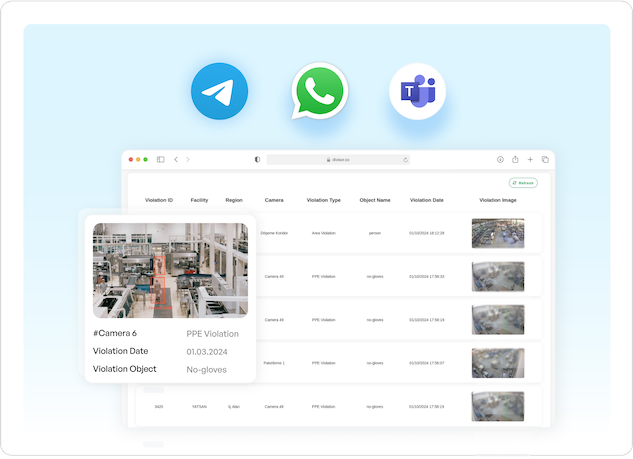Image resolution: width=633 pixels, height=459 pixels.
Task: Open the Paketleme 1 row violation image
Action: coord(497,363)
